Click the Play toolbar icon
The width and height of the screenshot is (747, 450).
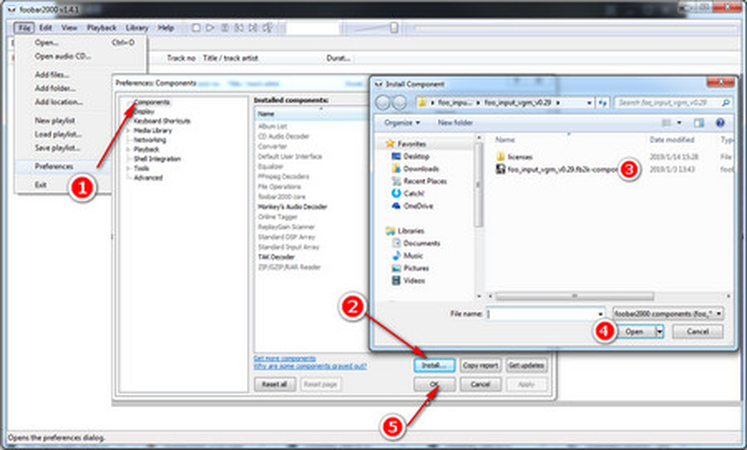coord(210,28)
